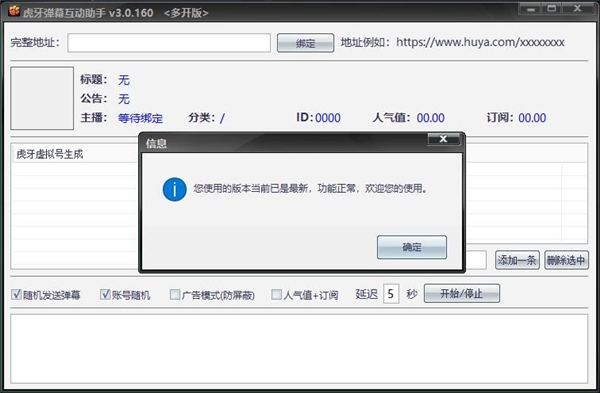Click the 绑定 button
This screenshot has height=393, width=600.
pyautogui.click(x=305, y=43)
